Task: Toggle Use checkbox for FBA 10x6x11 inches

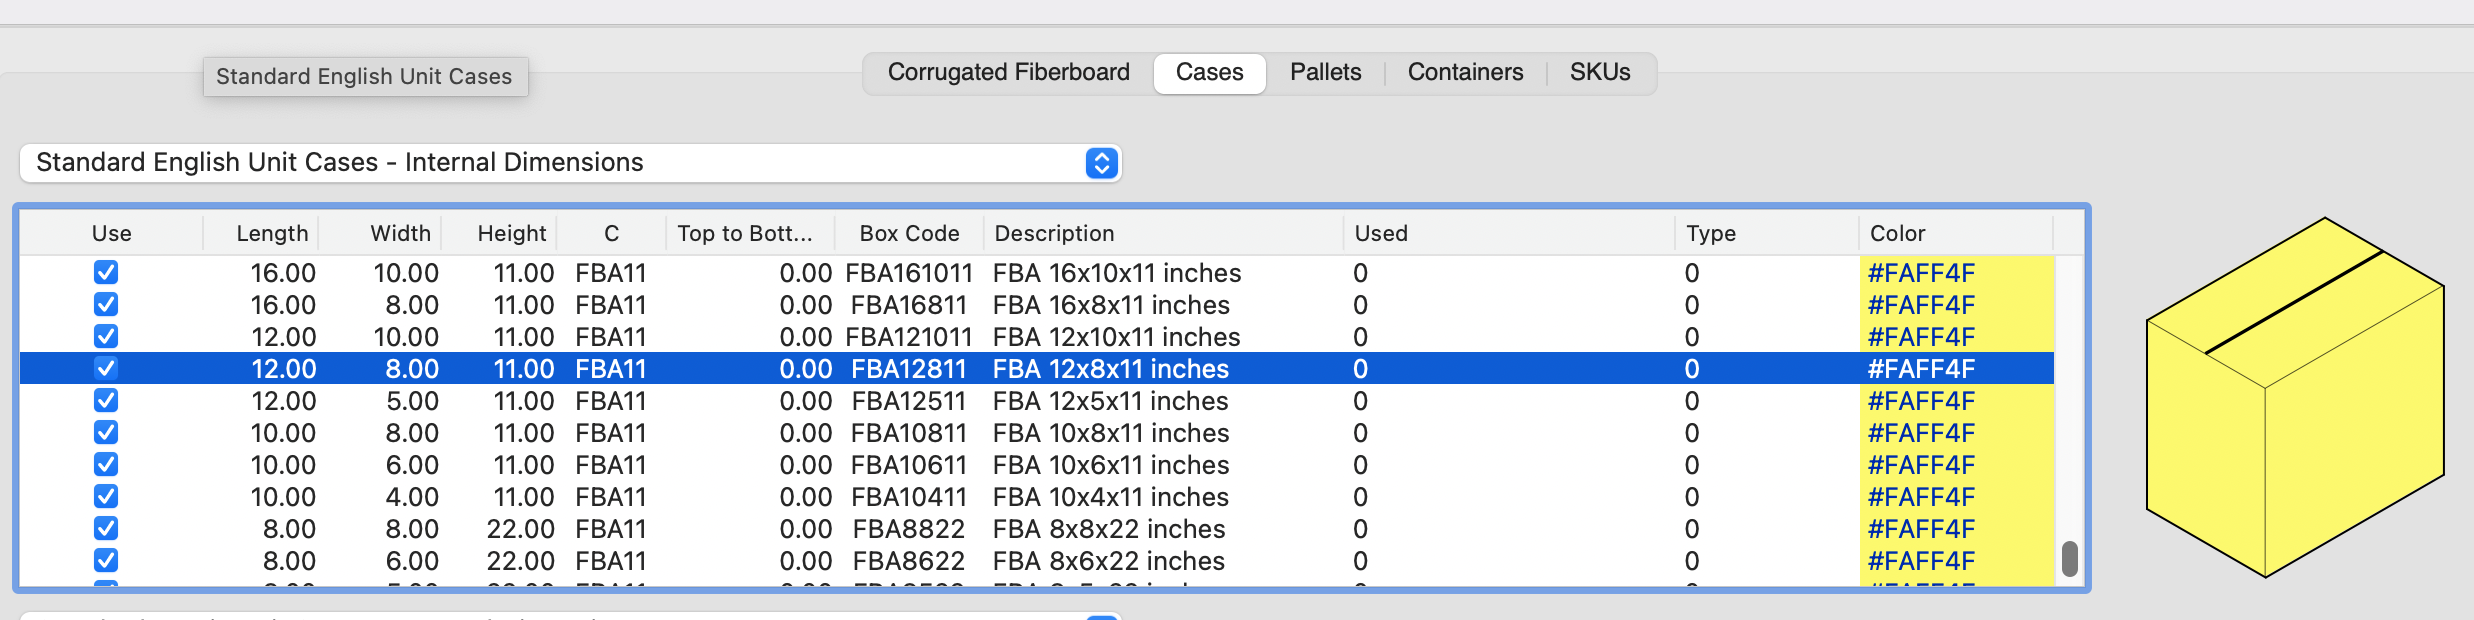Action: [x=106, y=464]
